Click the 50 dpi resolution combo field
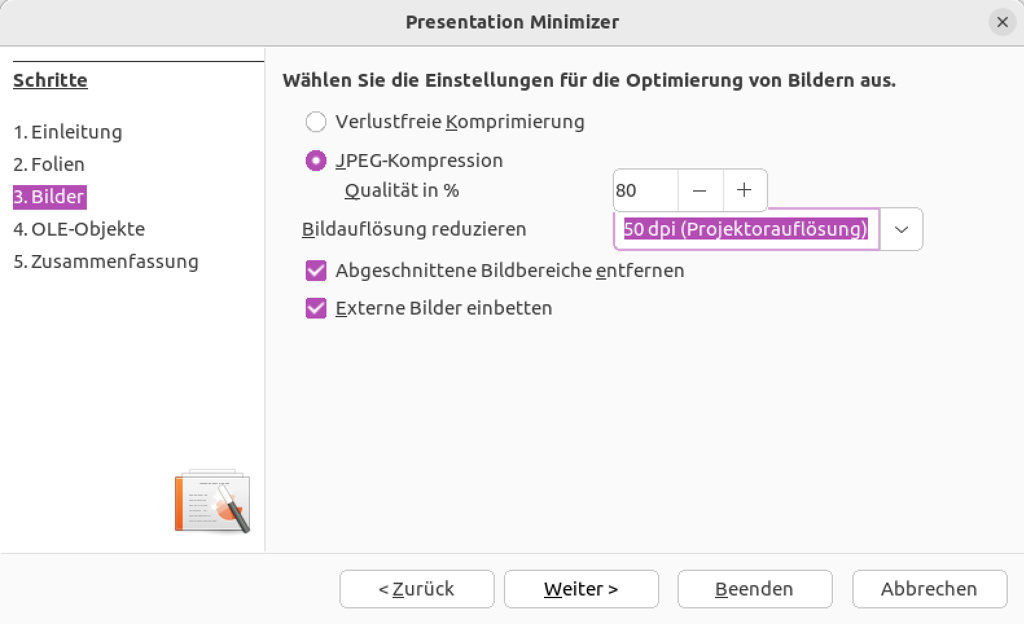1024x624 pixels. (745, 229)
